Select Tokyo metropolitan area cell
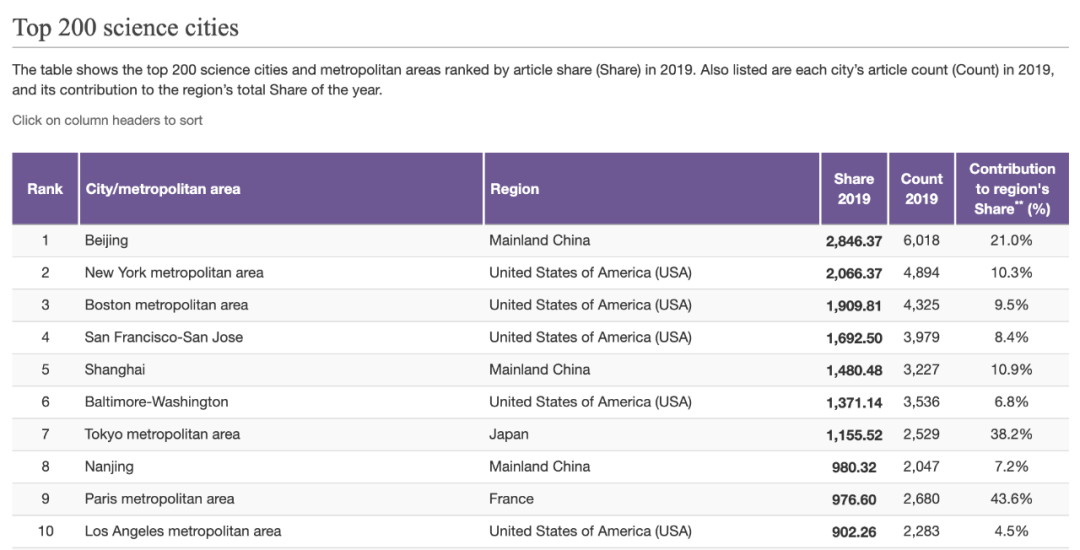Screen dimensions: 1080x550 pos(163,434)
